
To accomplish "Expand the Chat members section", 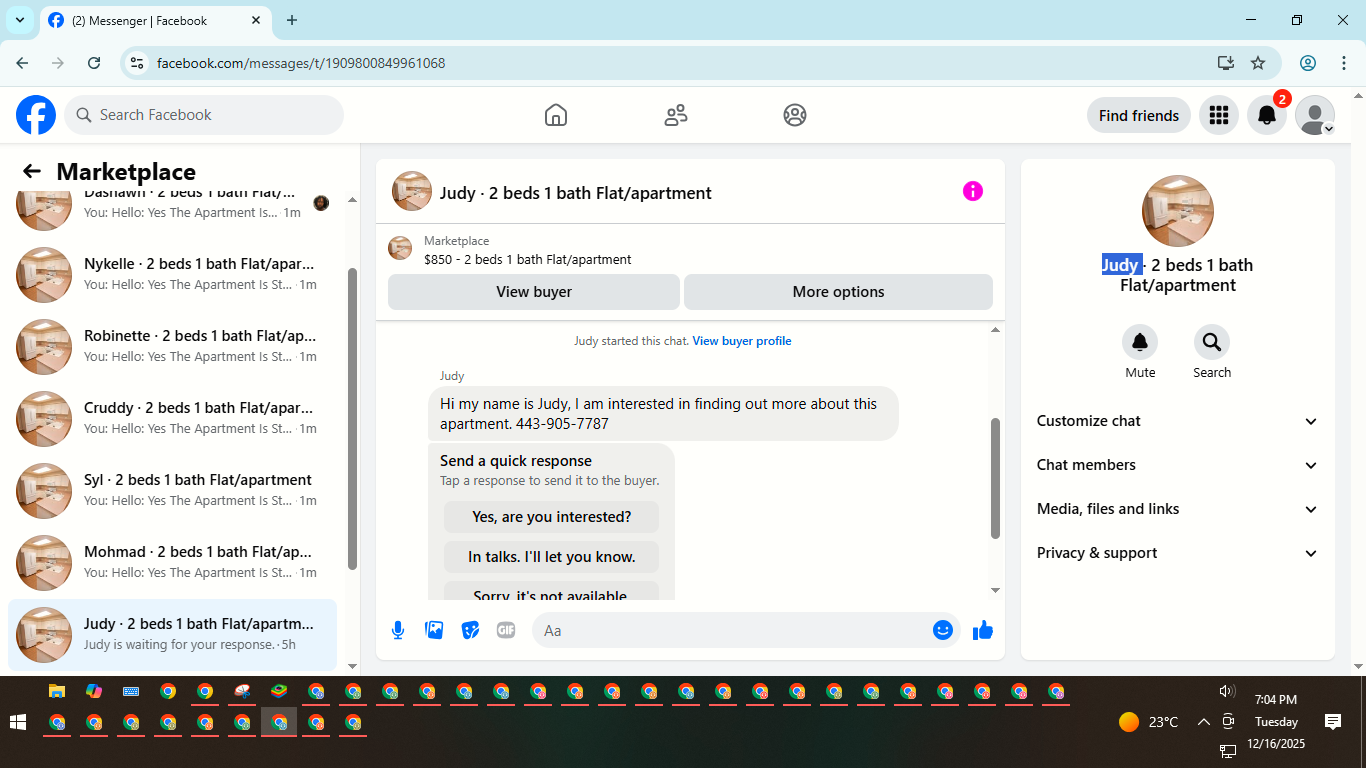I will tap(1178, 465).
